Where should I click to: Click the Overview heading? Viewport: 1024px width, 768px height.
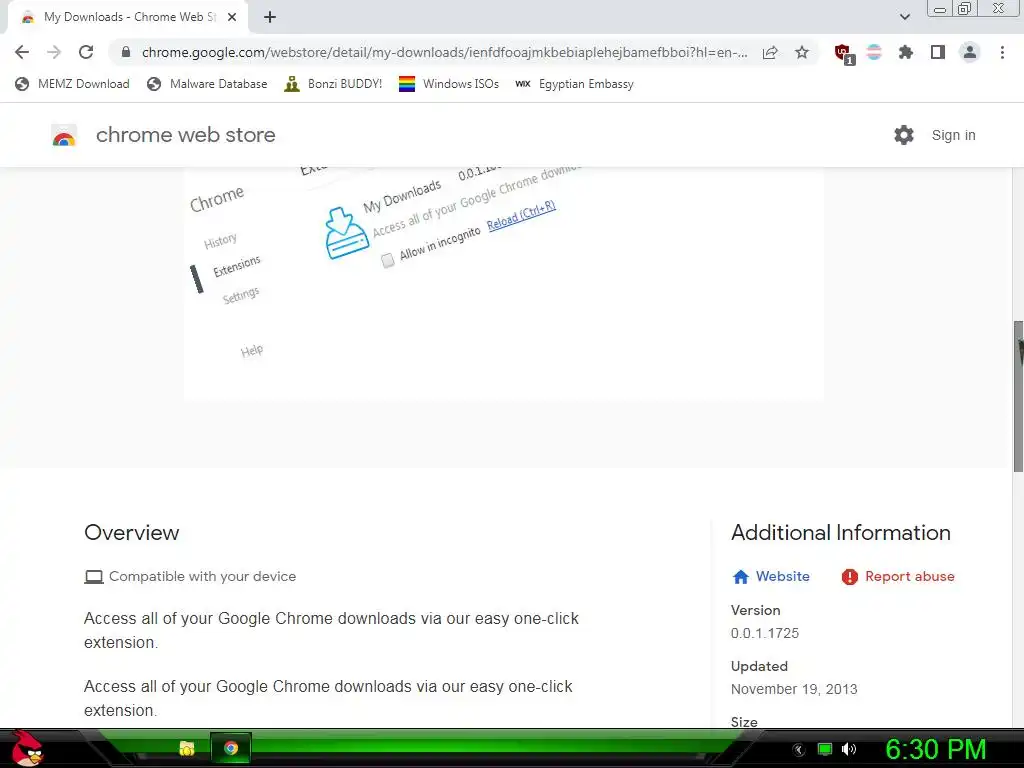131,532
